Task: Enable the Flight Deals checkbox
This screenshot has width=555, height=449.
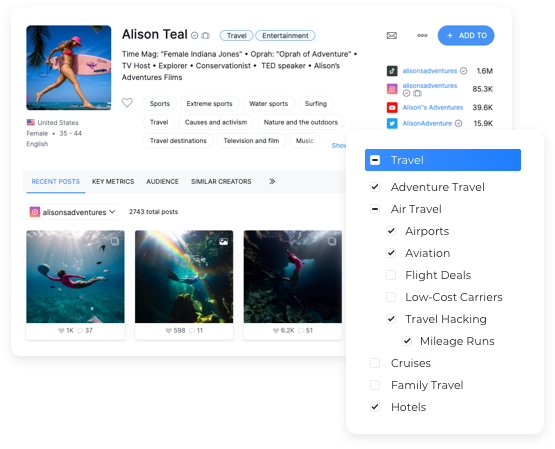Action: tap(391, 275)
